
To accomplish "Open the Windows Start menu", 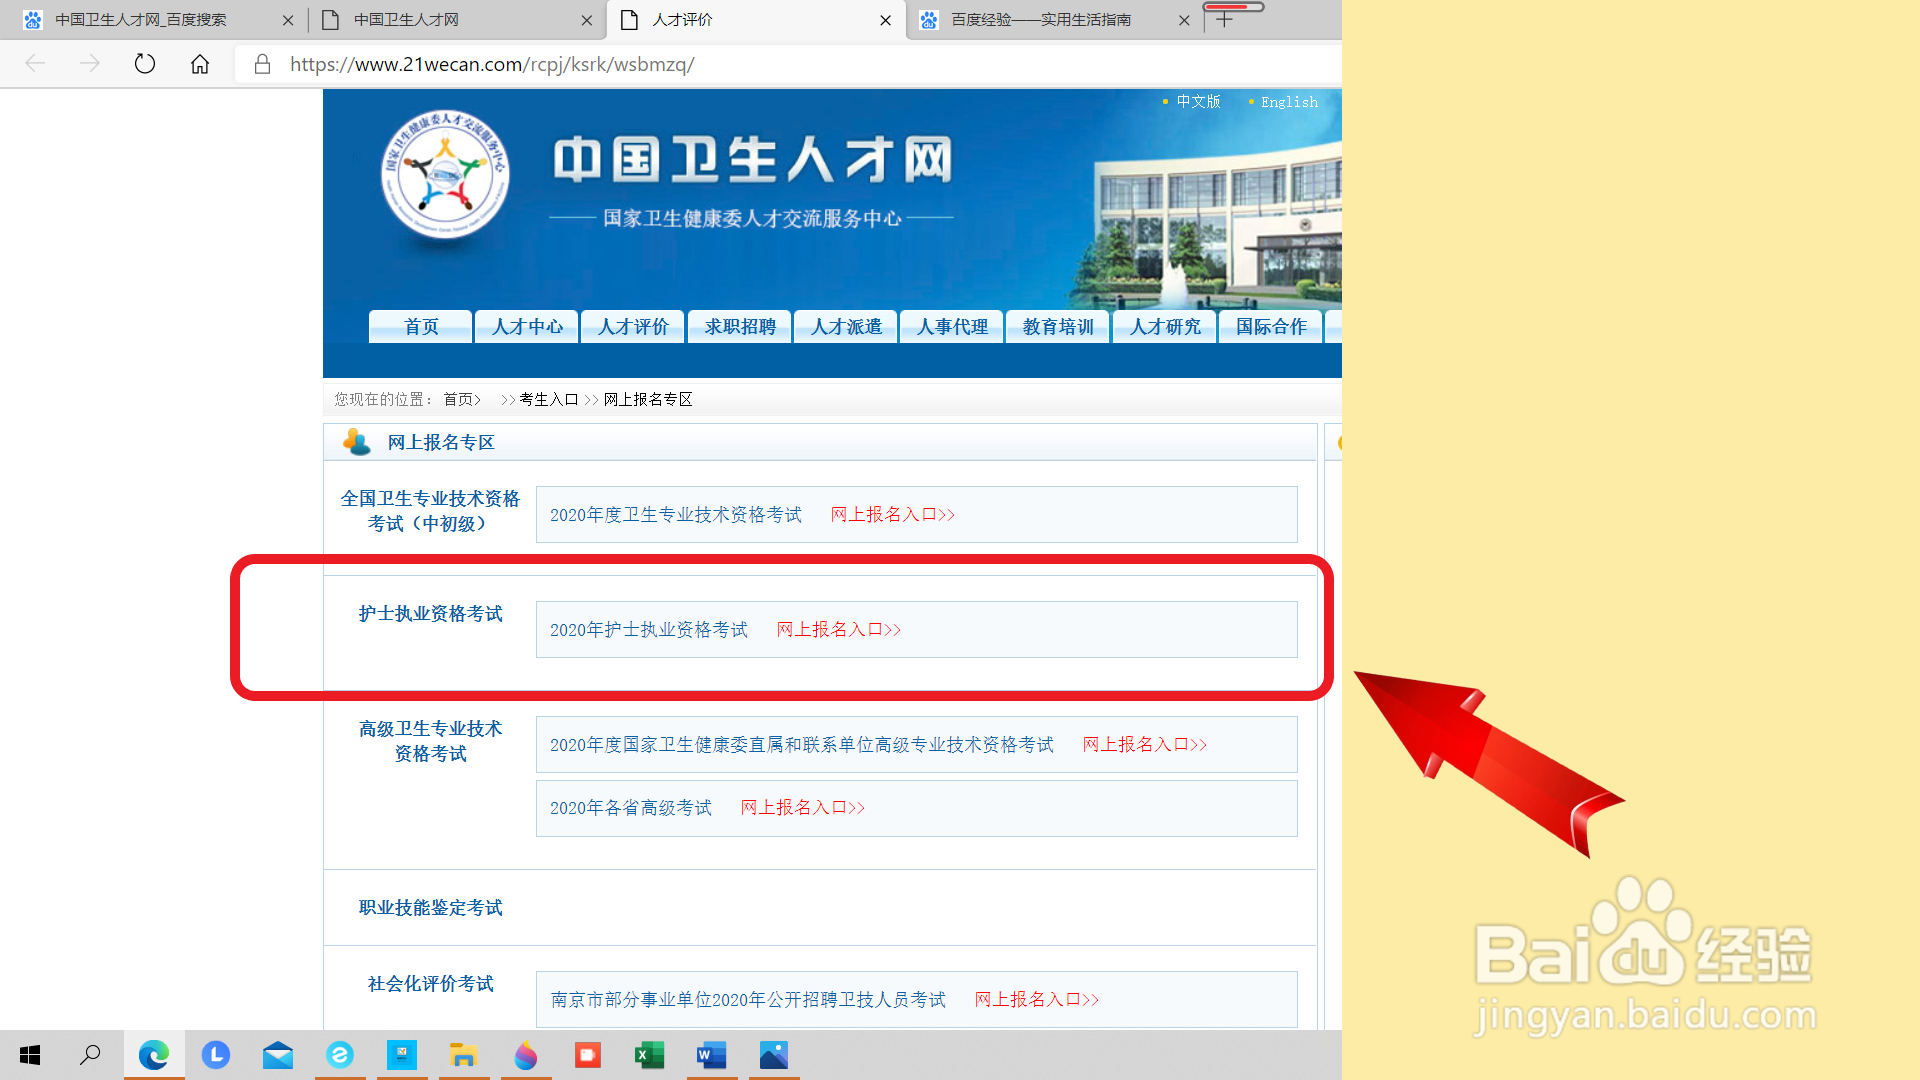I will (x=30, y=1055).
